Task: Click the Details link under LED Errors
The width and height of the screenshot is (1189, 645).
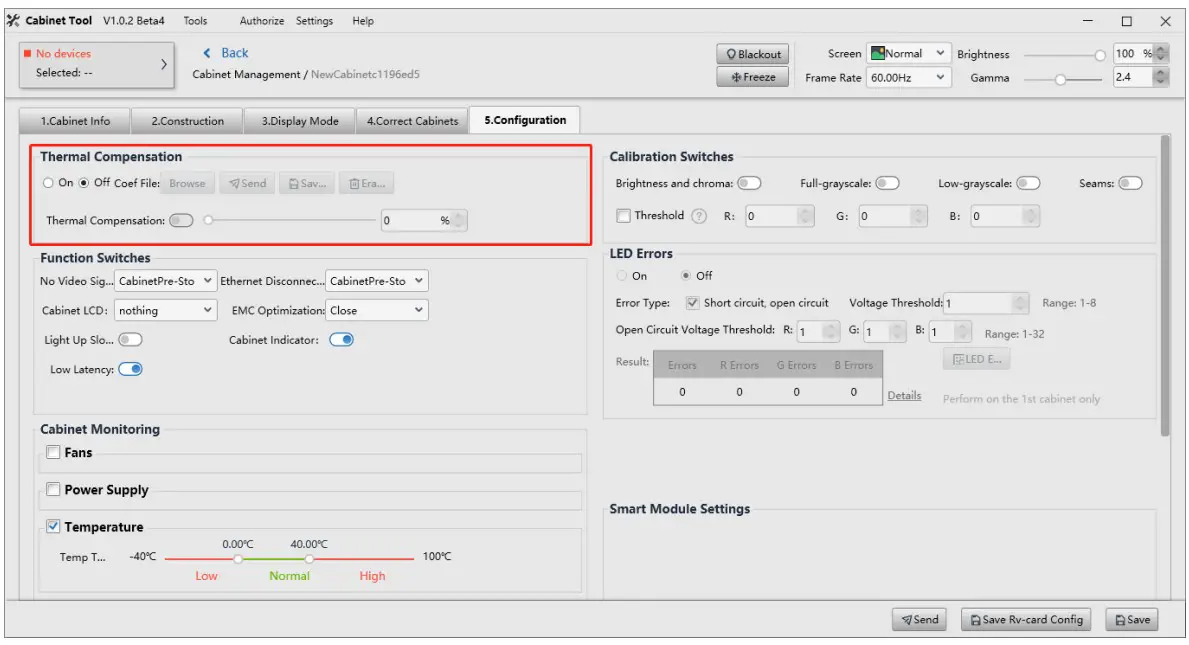Action: (x=904, y=396)
